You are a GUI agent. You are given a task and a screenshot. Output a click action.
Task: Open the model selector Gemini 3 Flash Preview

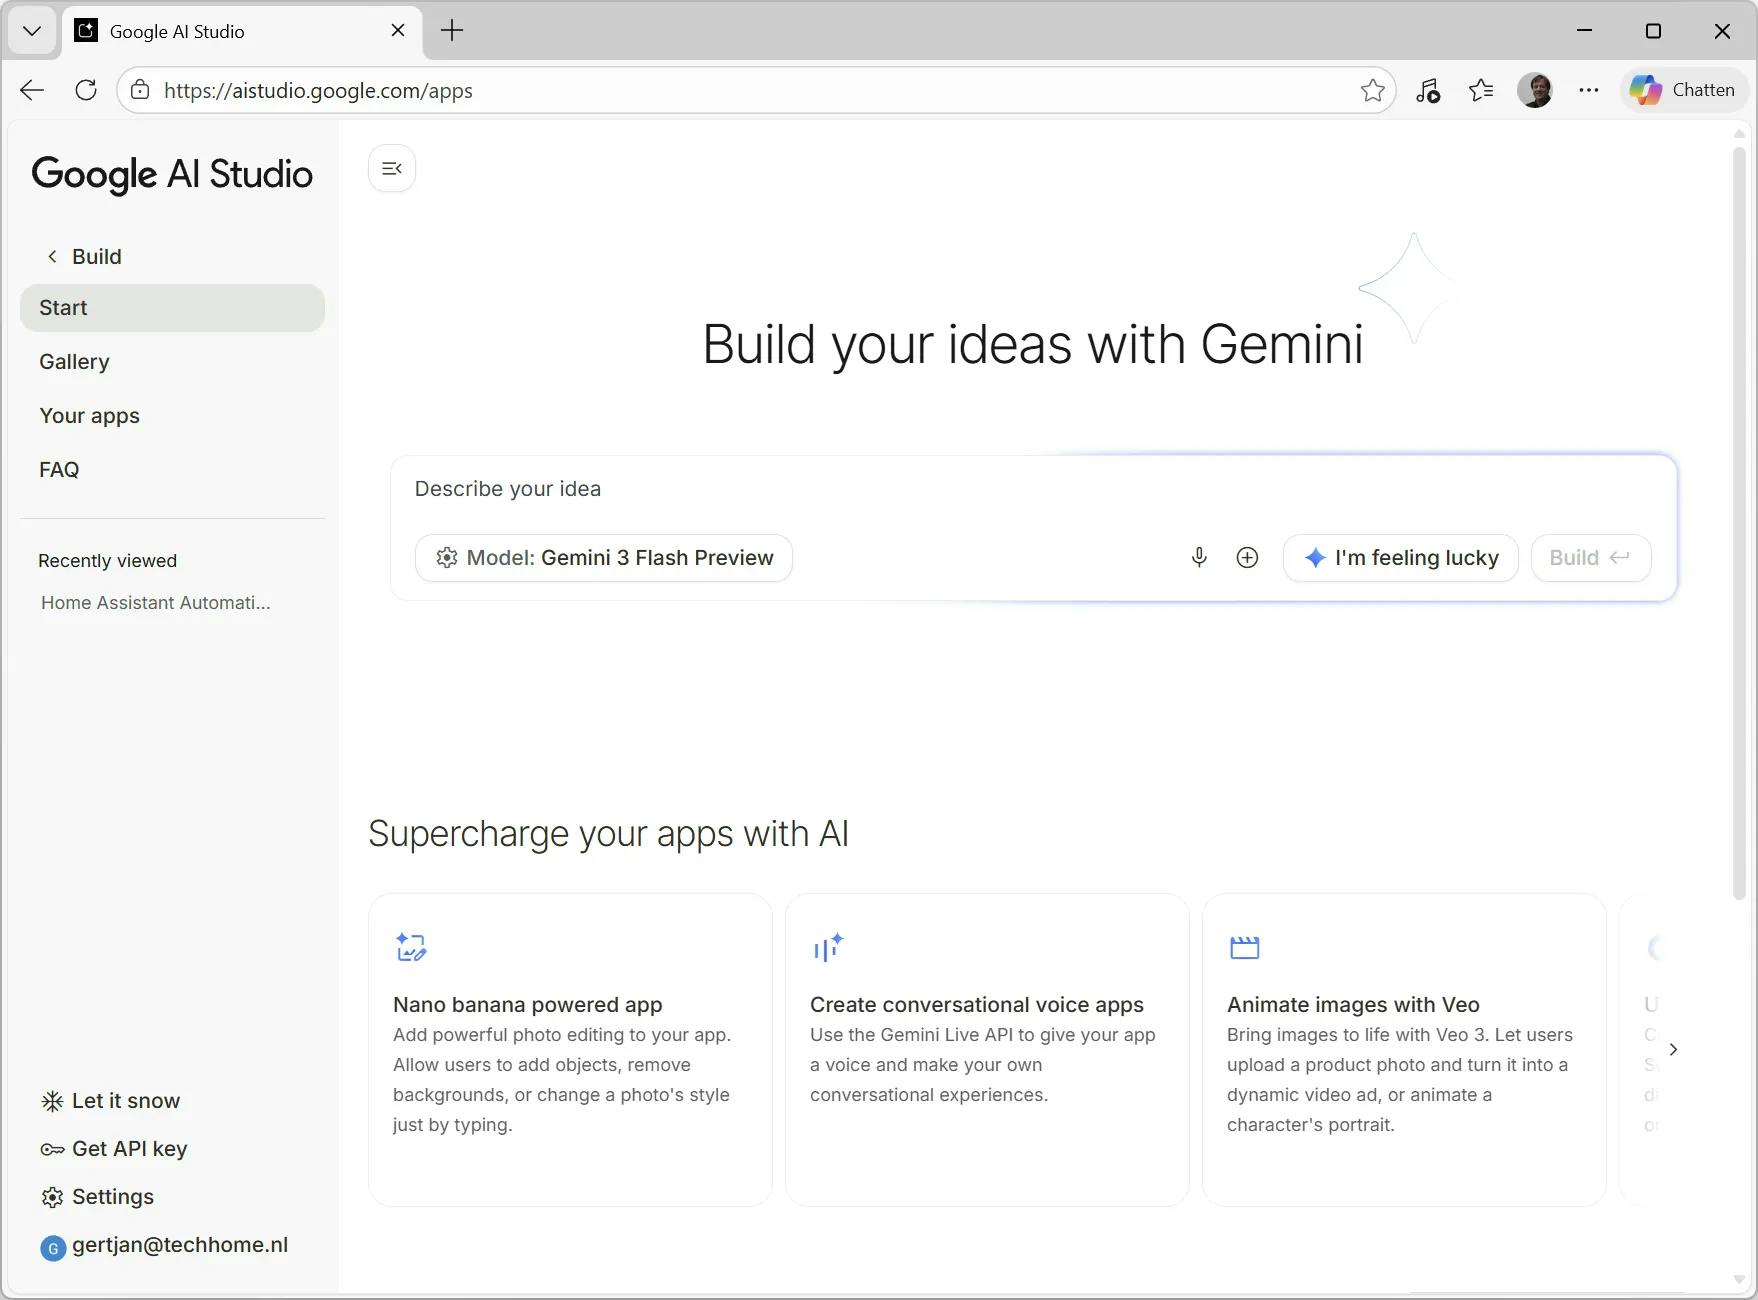point(604,558)
